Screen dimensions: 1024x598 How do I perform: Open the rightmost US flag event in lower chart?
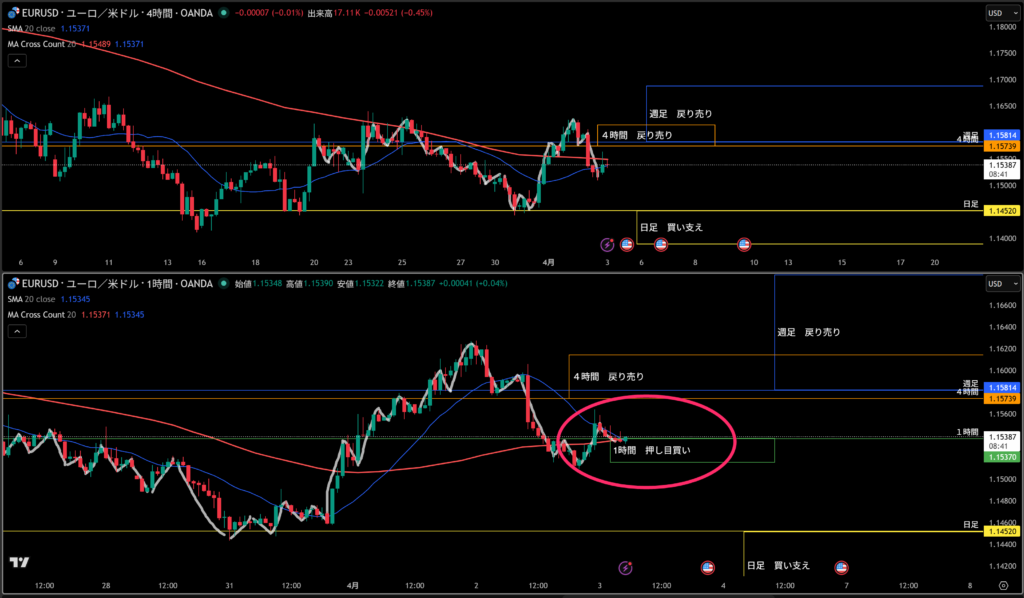point(841,567)
